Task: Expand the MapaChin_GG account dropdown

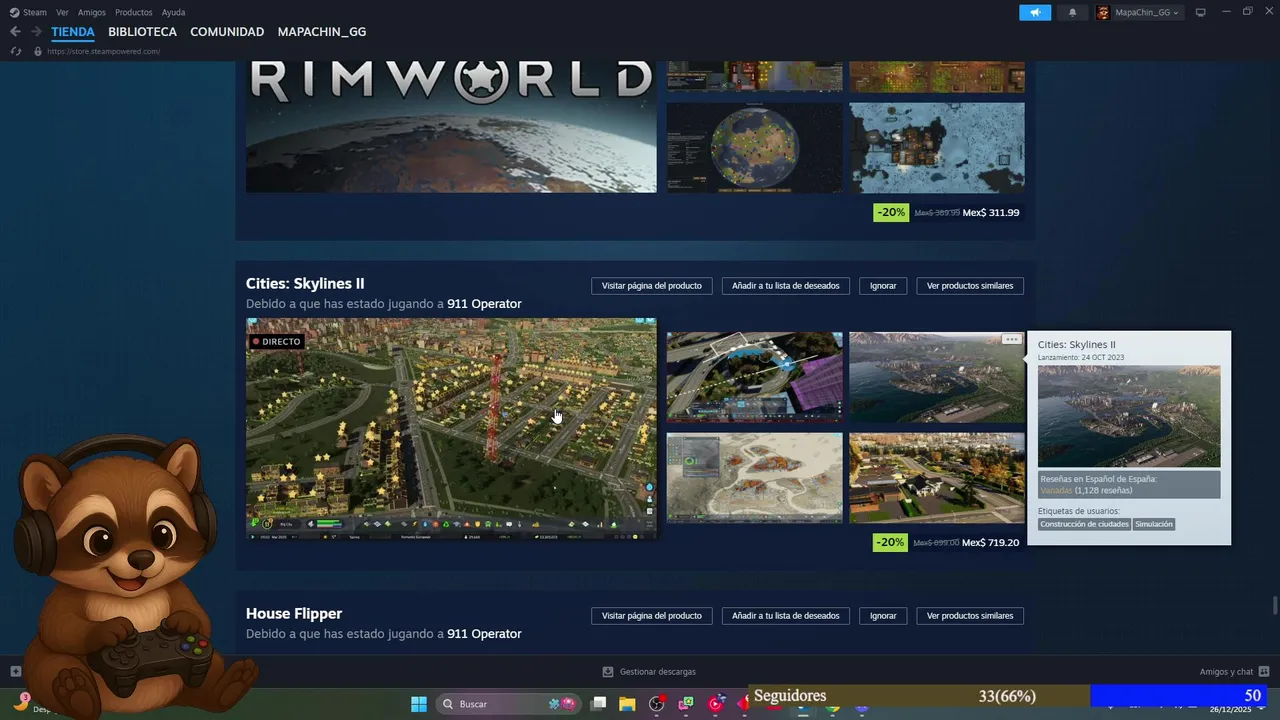Action: point(1139,12)
